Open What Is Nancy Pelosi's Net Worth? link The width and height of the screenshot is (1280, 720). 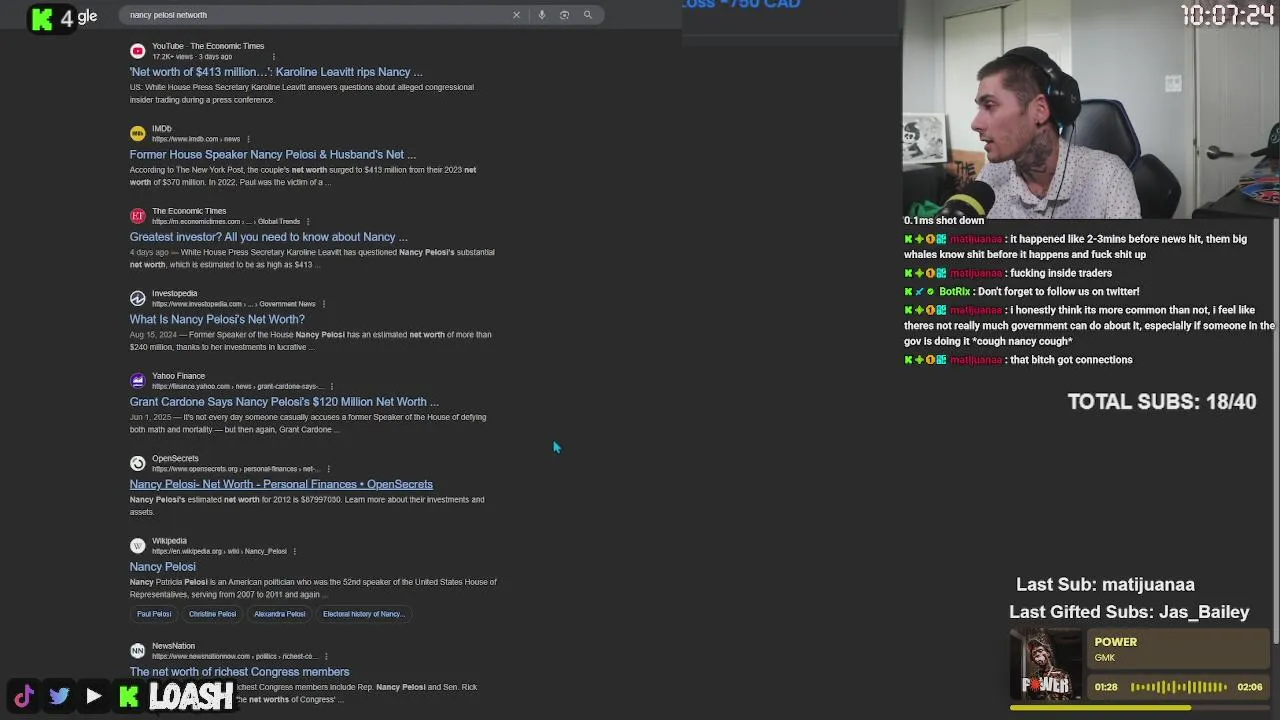click(x=217, y=320)
